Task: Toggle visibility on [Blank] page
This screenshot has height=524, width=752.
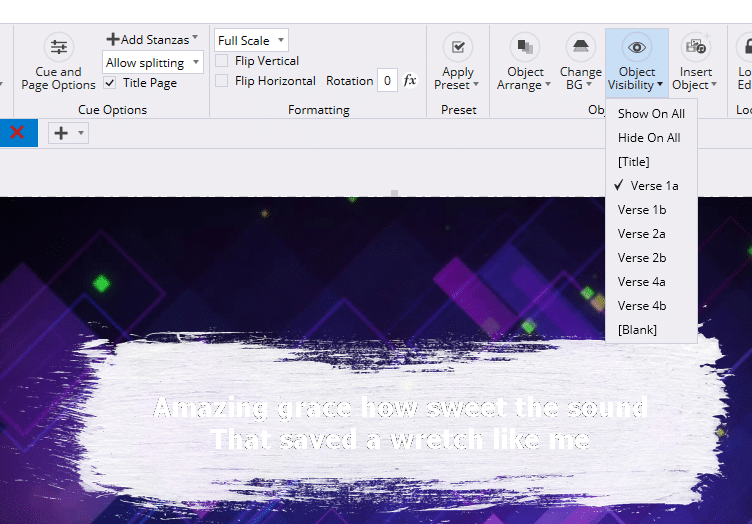Action: [651, 329]
